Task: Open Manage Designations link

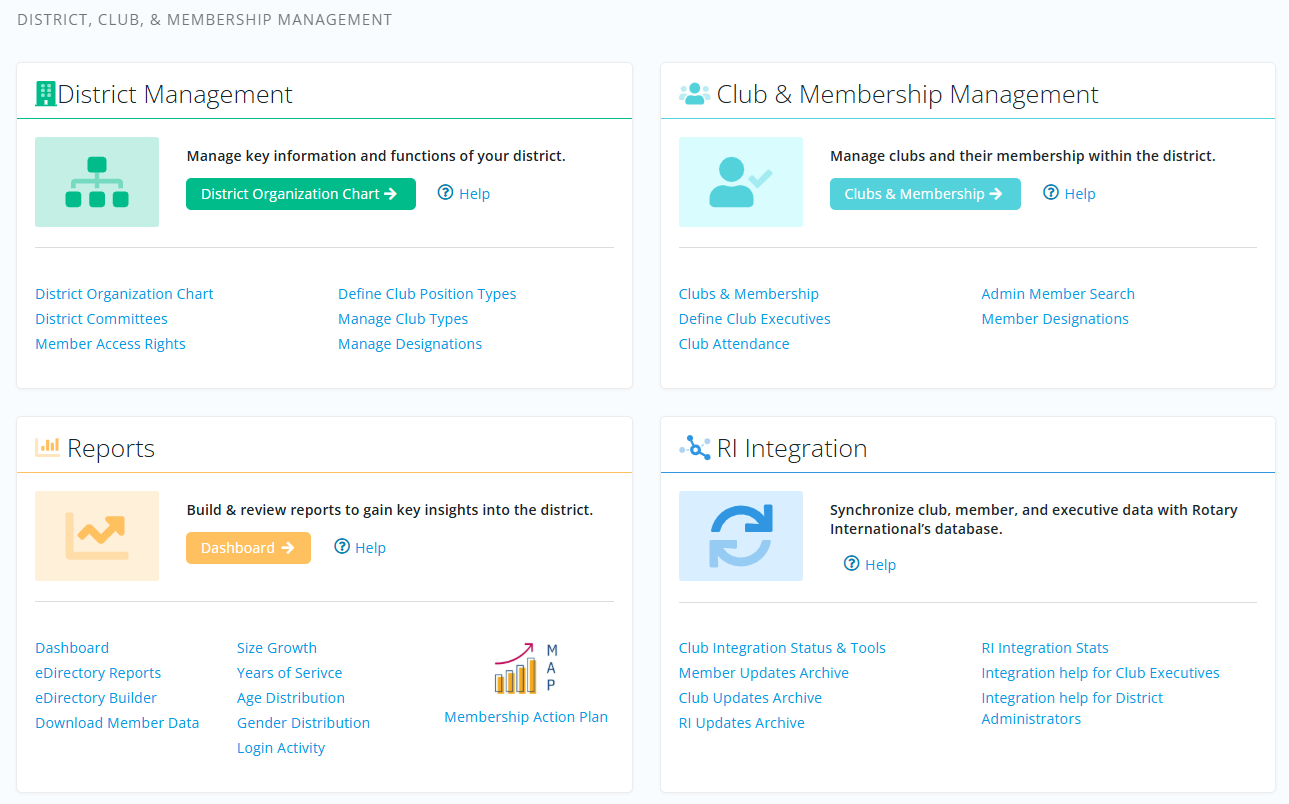Action: click(x=410, y=344)
